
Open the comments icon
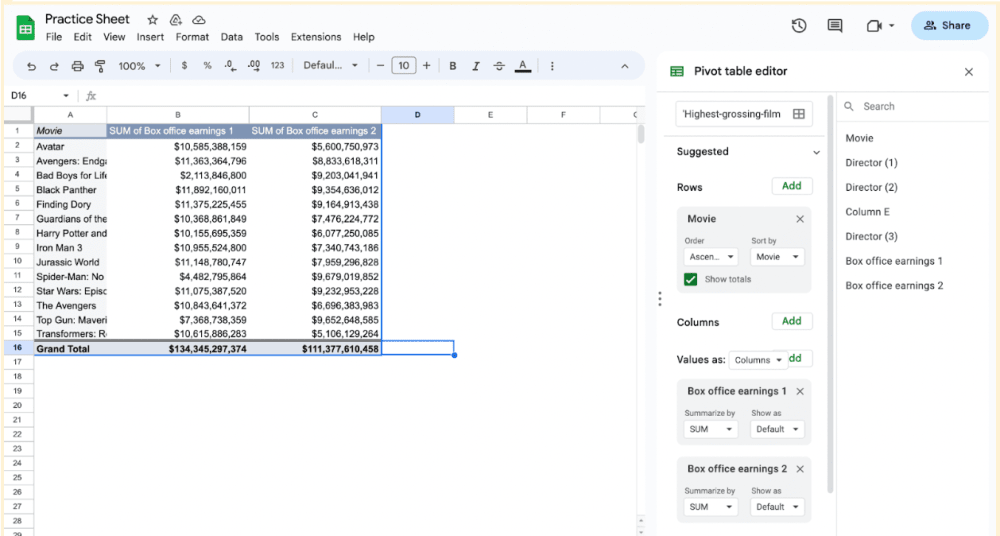tap(835, 26)
